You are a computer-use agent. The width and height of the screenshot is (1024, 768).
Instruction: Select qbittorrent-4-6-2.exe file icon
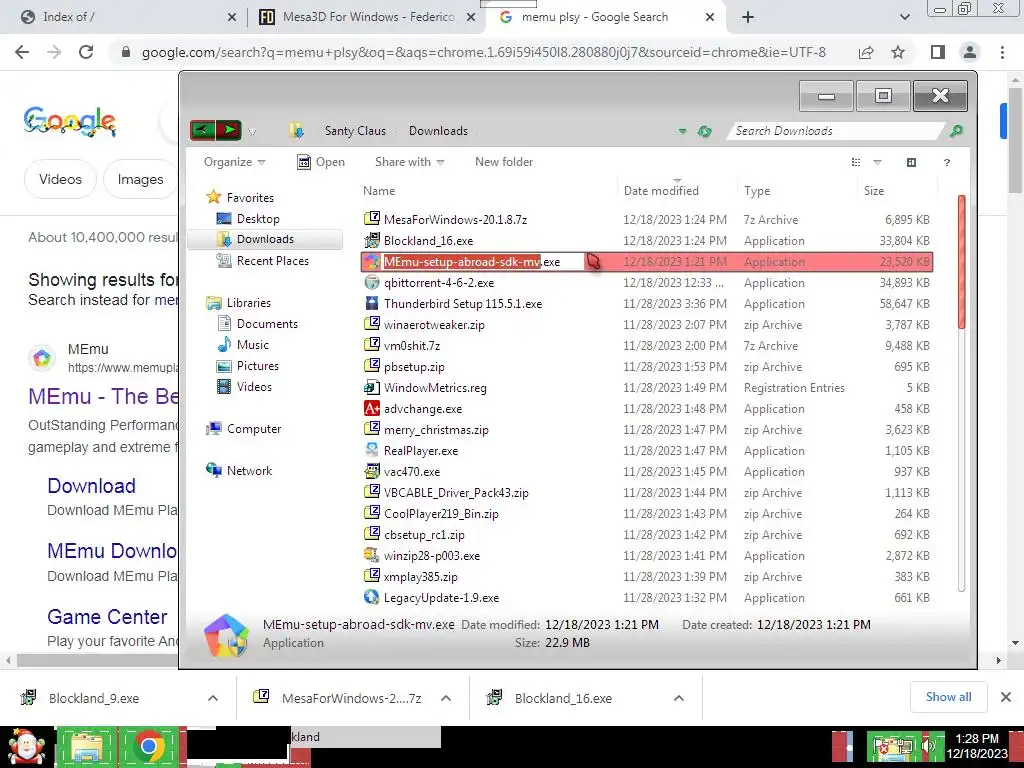coord(372,282)
